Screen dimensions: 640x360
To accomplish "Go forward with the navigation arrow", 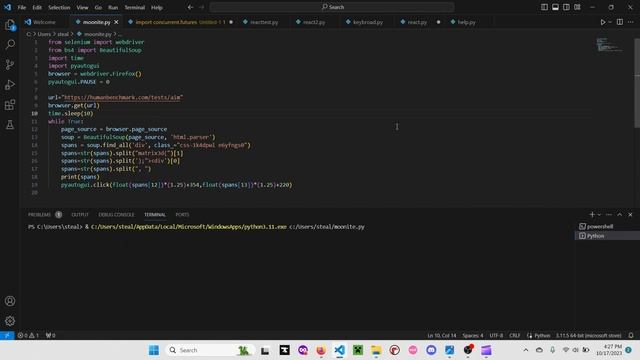I will pyautogui.click(x=201, y=7).
